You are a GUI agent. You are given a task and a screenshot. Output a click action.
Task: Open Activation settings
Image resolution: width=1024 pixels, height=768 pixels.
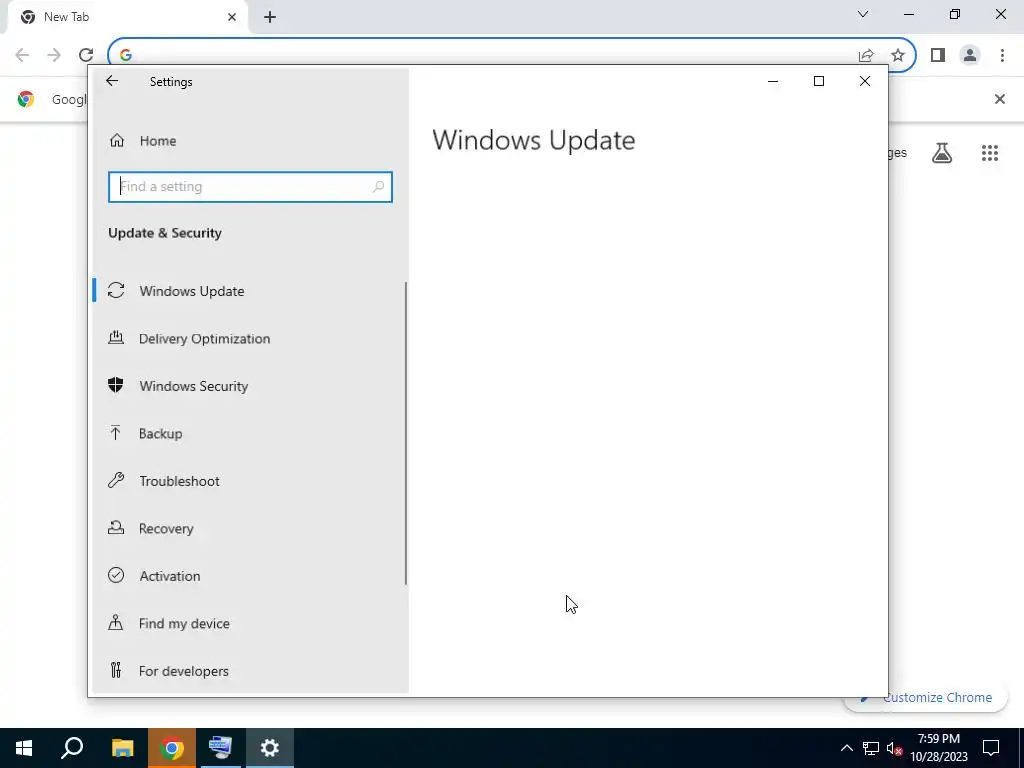251,576
